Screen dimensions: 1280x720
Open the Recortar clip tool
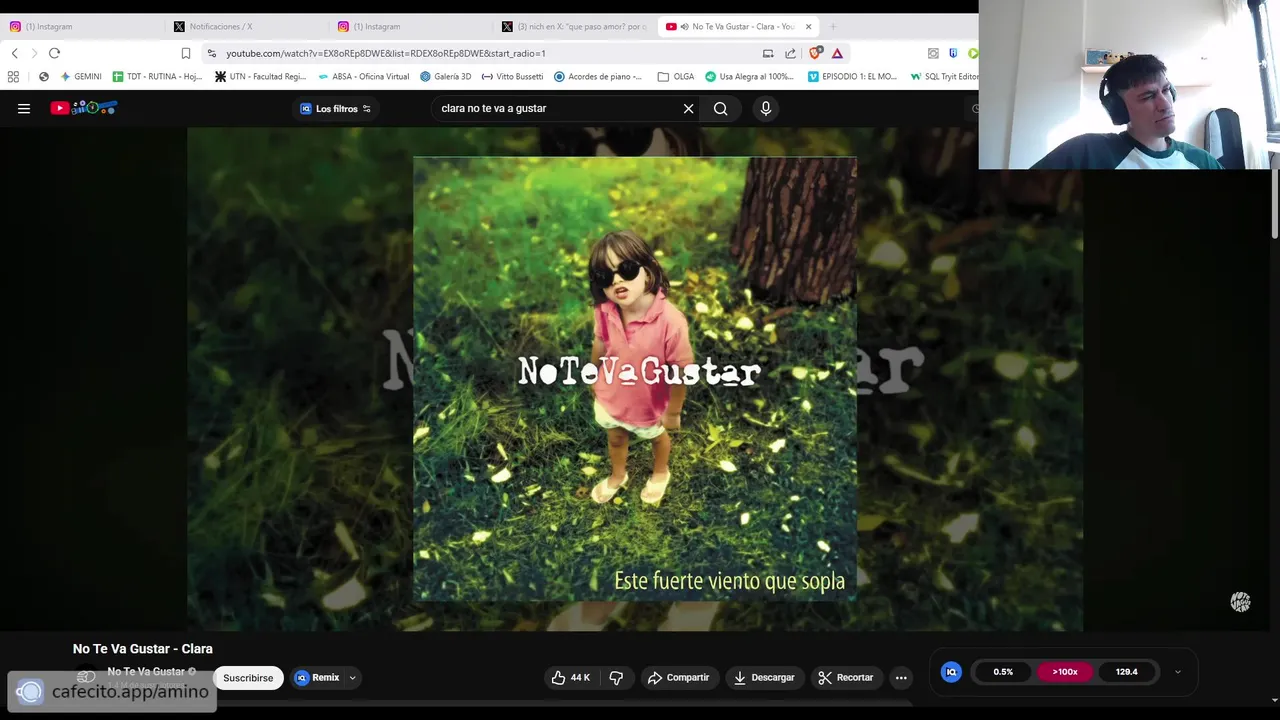[x=846, y=678]
